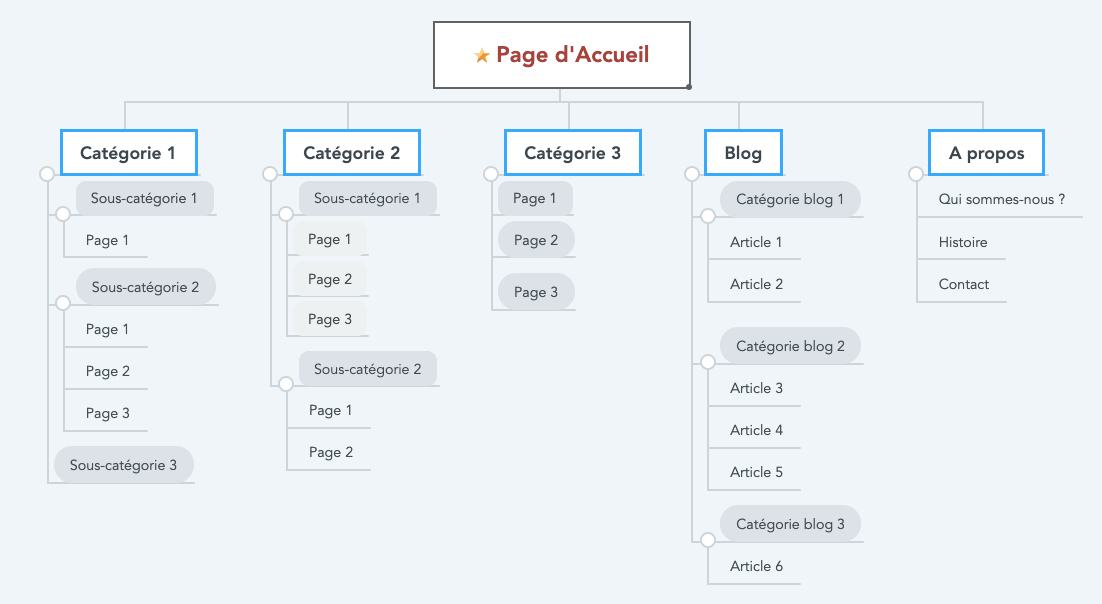1102x604 pixels.
Task: Click the star icon in Page d'Accueil node
Action: pos(481,56)
